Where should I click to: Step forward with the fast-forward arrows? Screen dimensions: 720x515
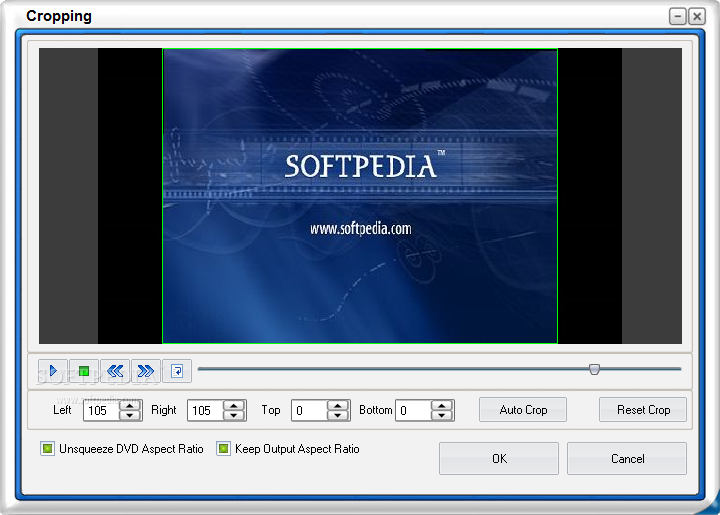click(x=146, y=371)
